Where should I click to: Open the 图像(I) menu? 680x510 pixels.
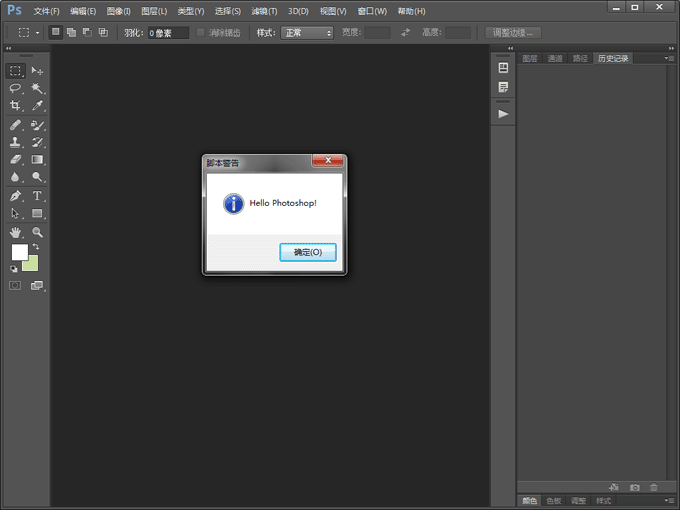118,11
